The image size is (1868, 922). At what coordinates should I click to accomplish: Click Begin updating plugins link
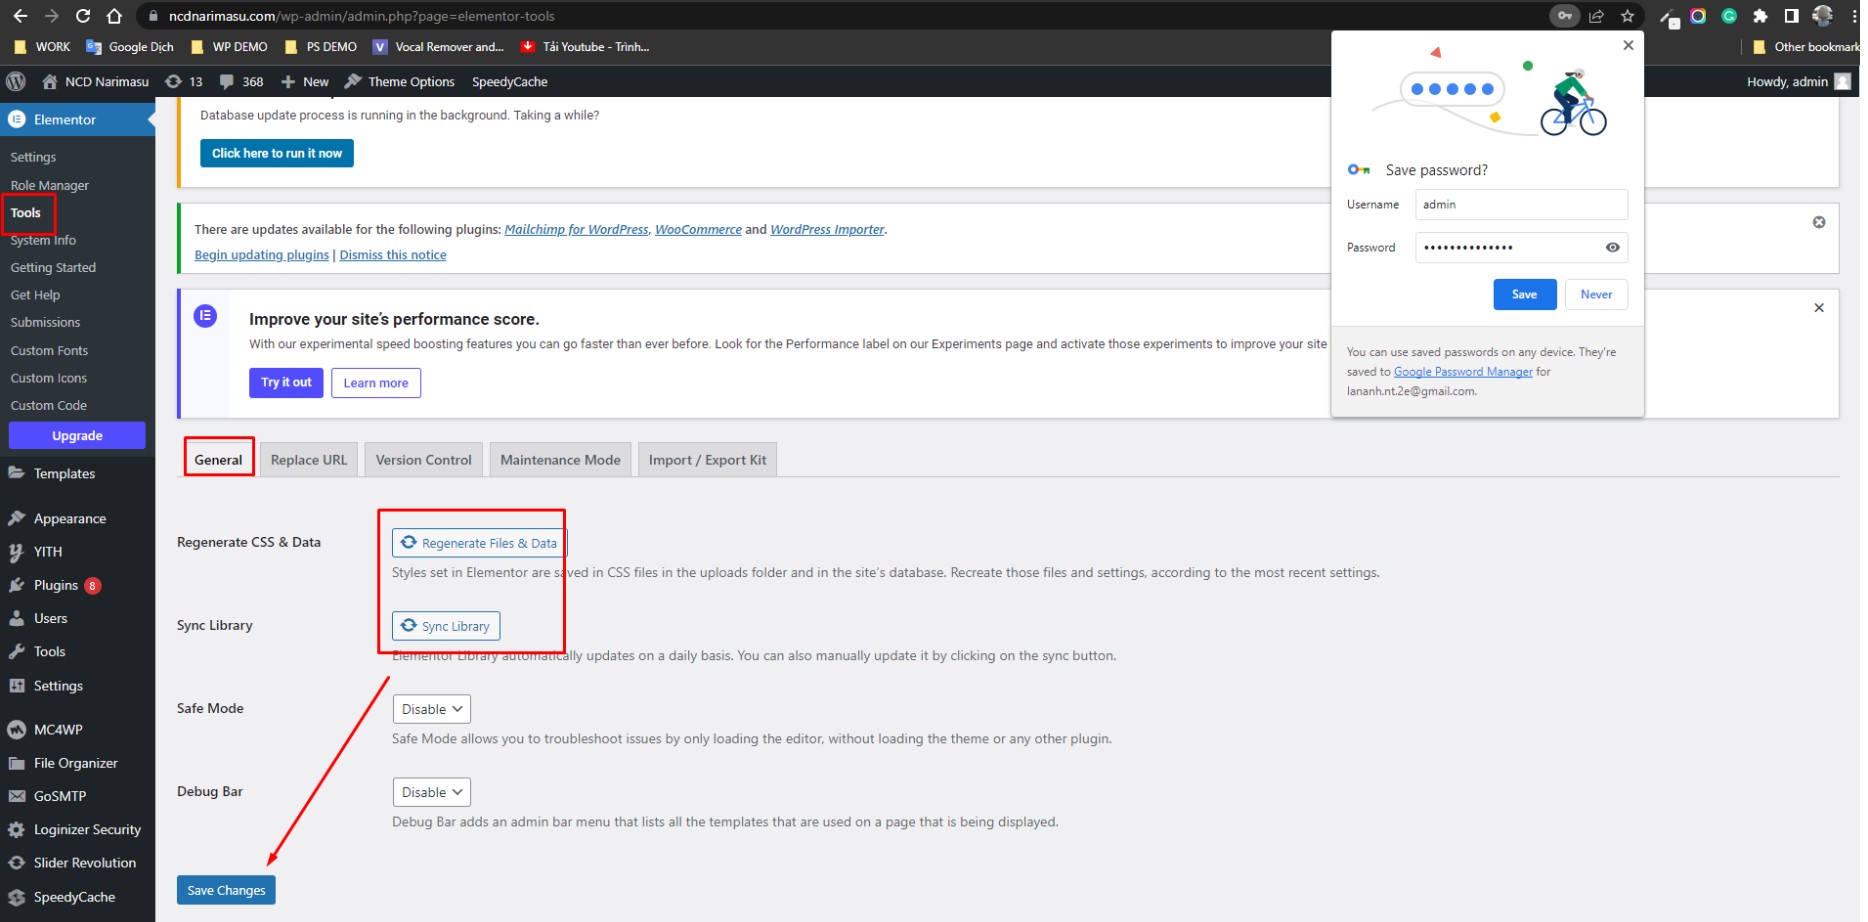pos(262,255)
